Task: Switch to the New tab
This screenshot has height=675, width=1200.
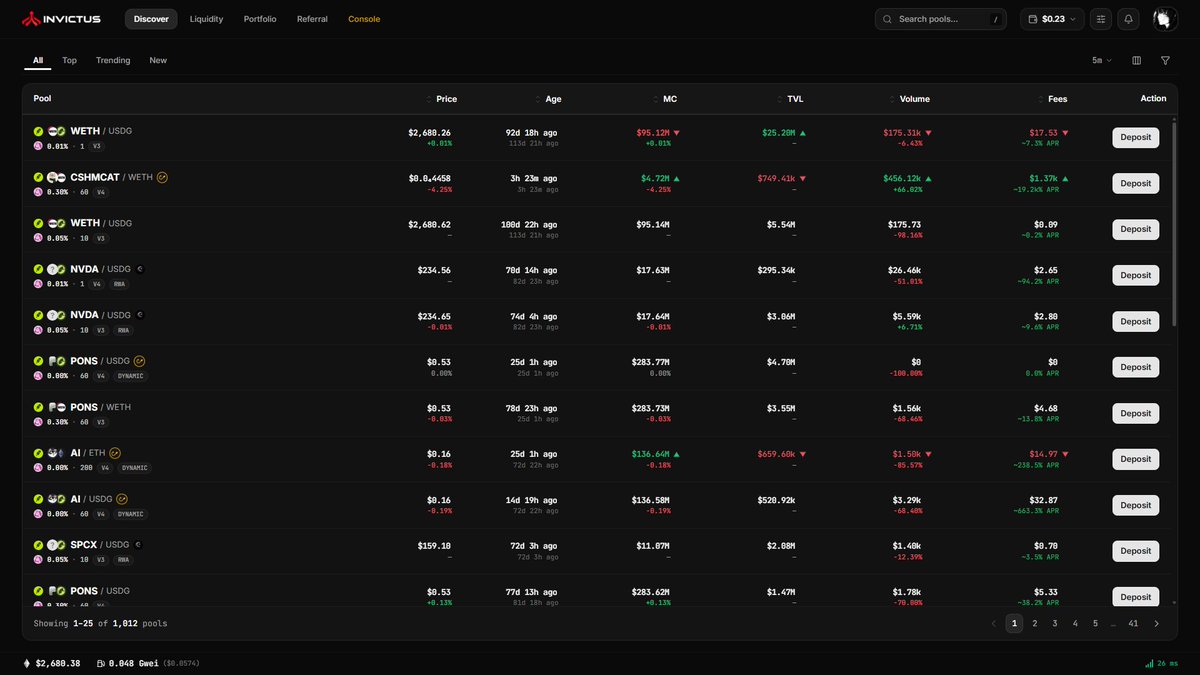Action: (158, 61)
